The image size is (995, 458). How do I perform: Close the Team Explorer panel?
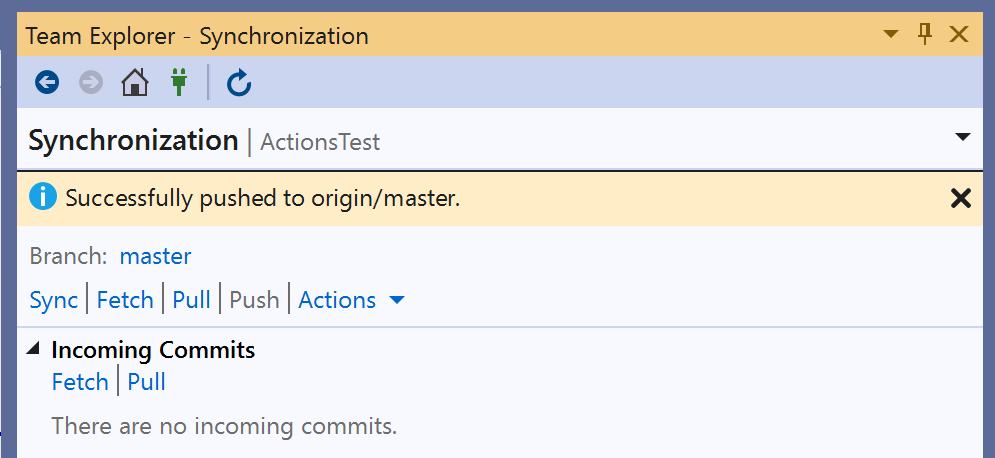pos(959,34)
